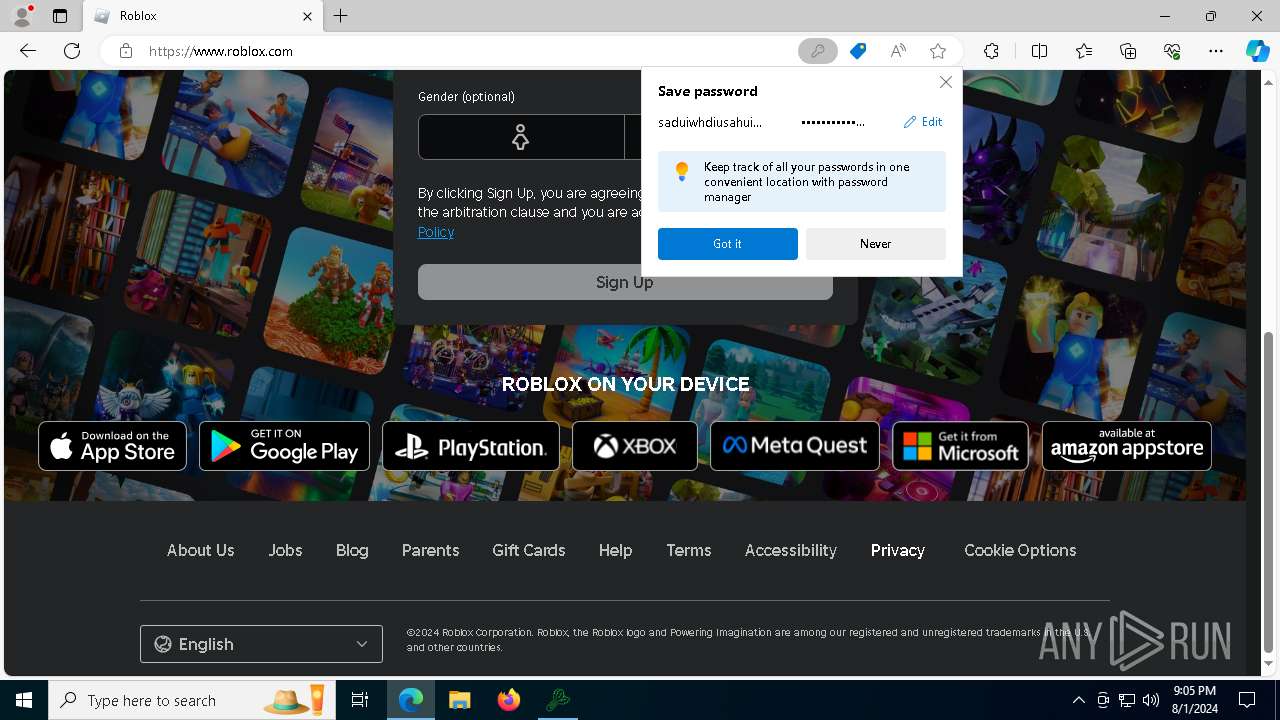Show hidden tray icons chevron

pyautogui.click(x=1078, y=700)
